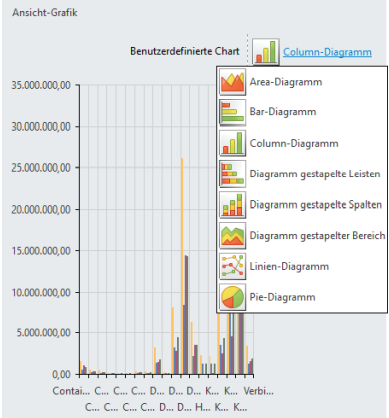Screen dimensions: 389x418
Task: Select the Area-Diagramm icon
Action: (x=233, y=82)
